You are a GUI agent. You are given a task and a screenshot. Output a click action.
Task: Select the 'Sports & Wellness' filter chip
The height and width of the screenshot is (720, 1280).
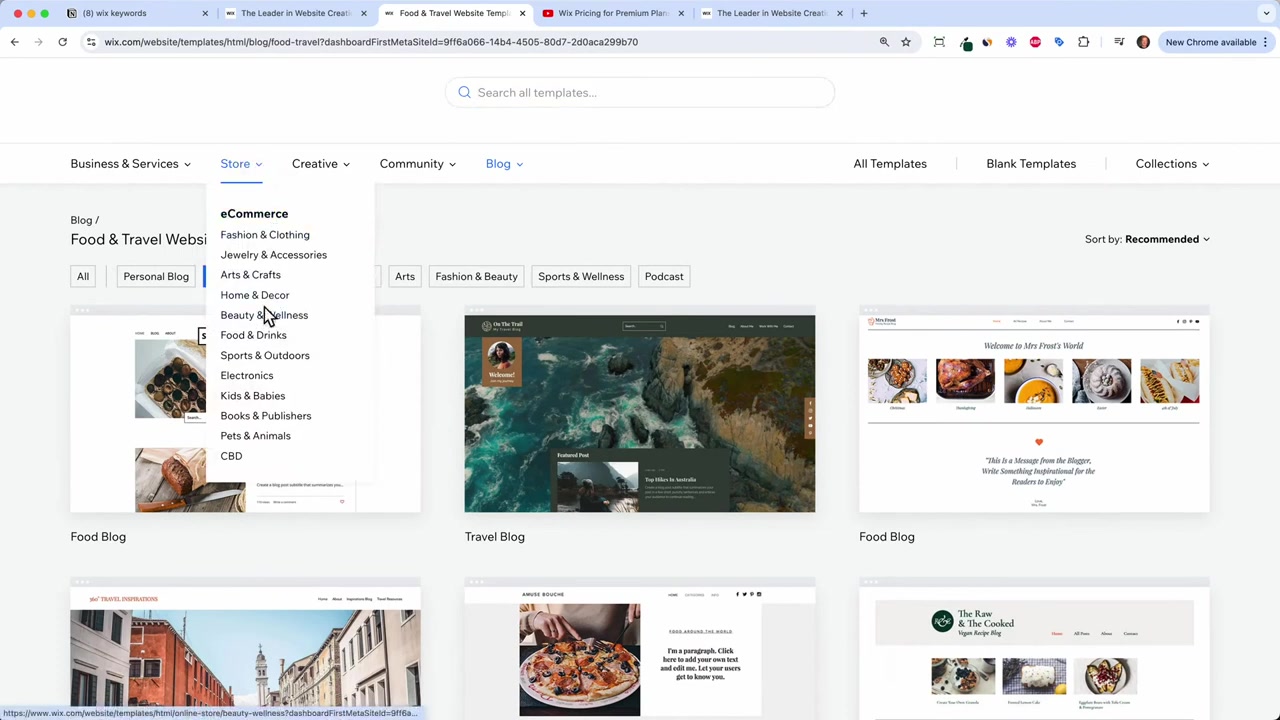[581, 277]
